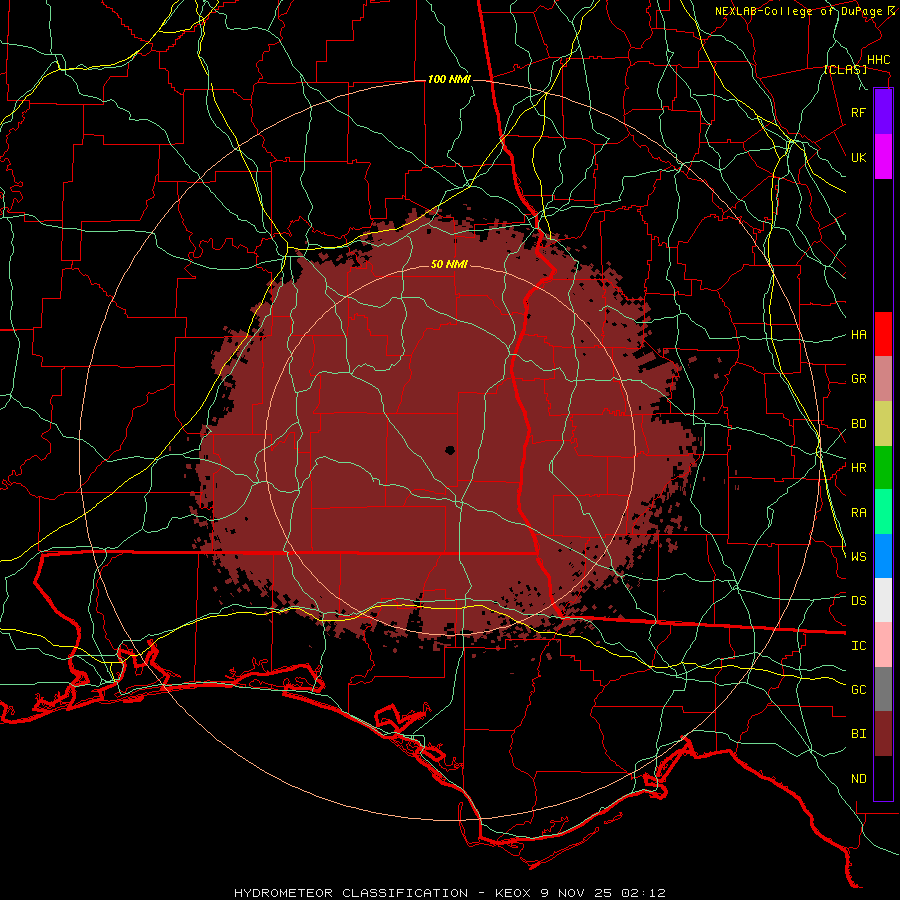This screenshot has width=900, height=900.
Task: Click the WS blue legend swatch
Action: click(x=883, y=556)
